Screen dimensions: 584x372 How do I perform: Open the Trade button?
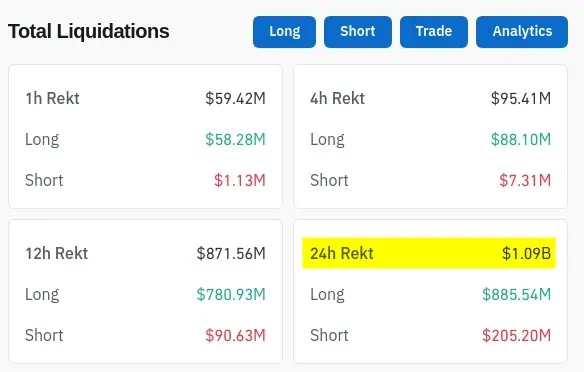click(x=434, y=32)
